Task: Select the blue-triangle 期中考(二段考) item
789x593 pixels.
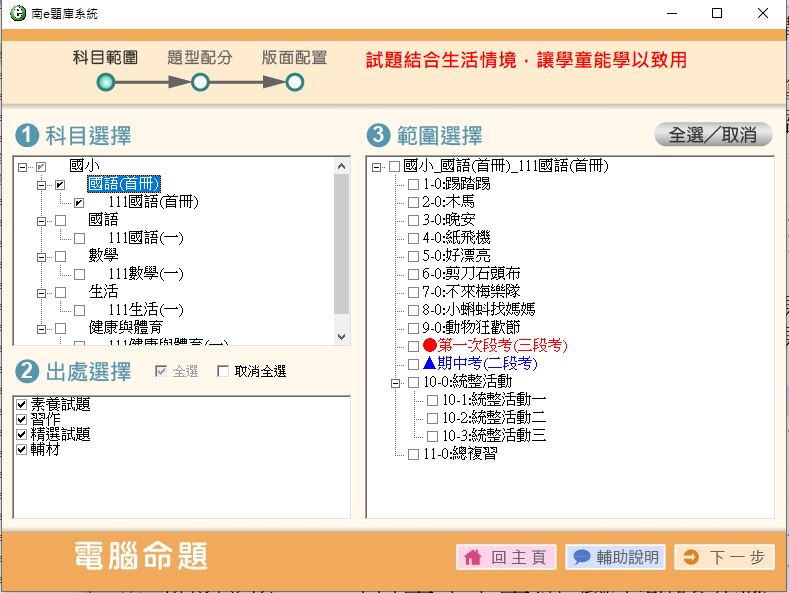Action: click(487, 364)
